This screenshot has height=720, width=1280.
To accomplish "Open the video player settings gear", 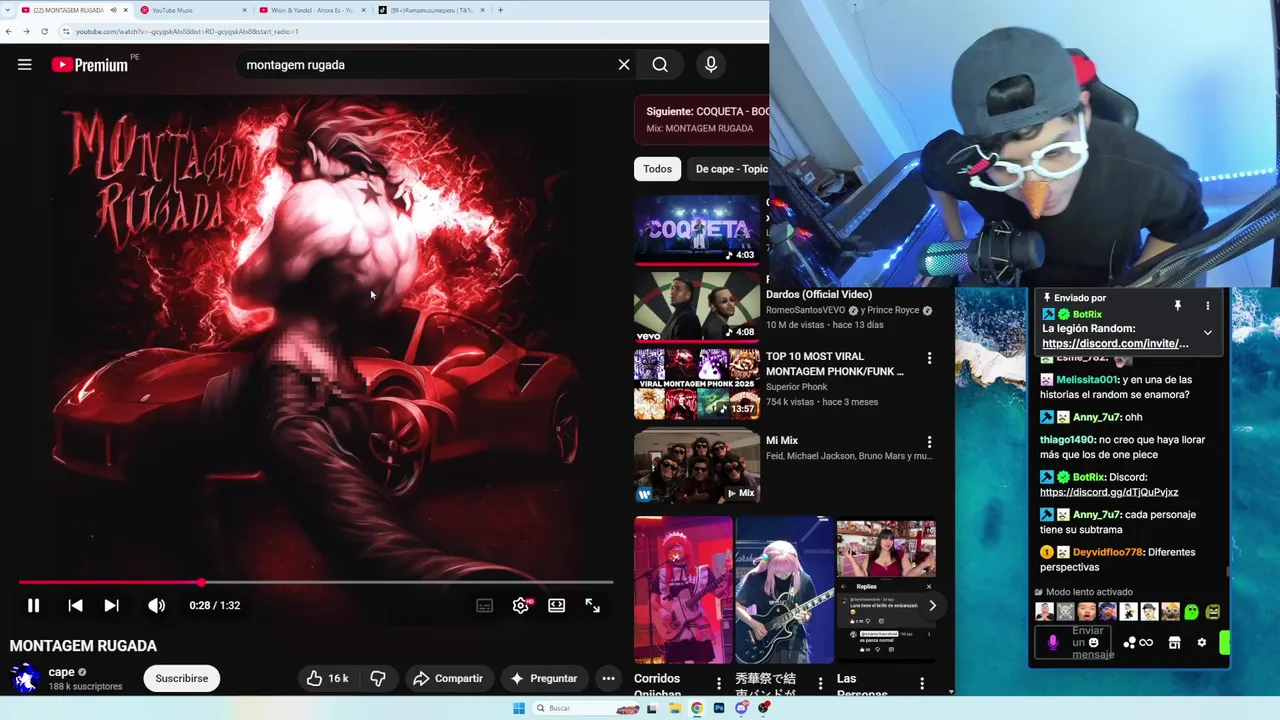I will tap(521, 605).
